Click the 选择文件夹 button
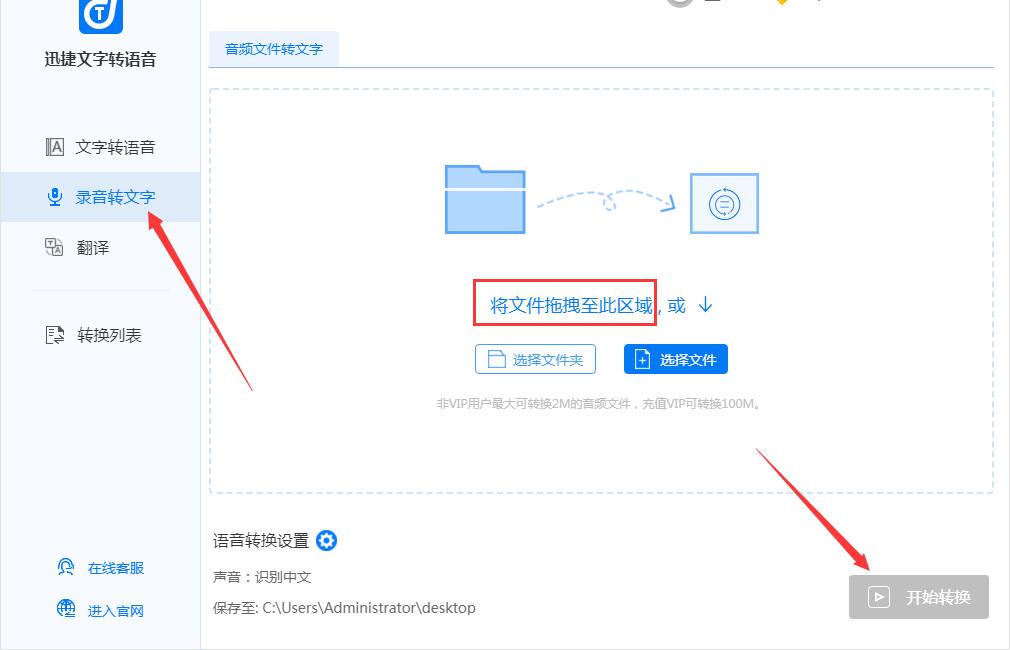This screenshot has height=650, width=1010. coord(535,358)
